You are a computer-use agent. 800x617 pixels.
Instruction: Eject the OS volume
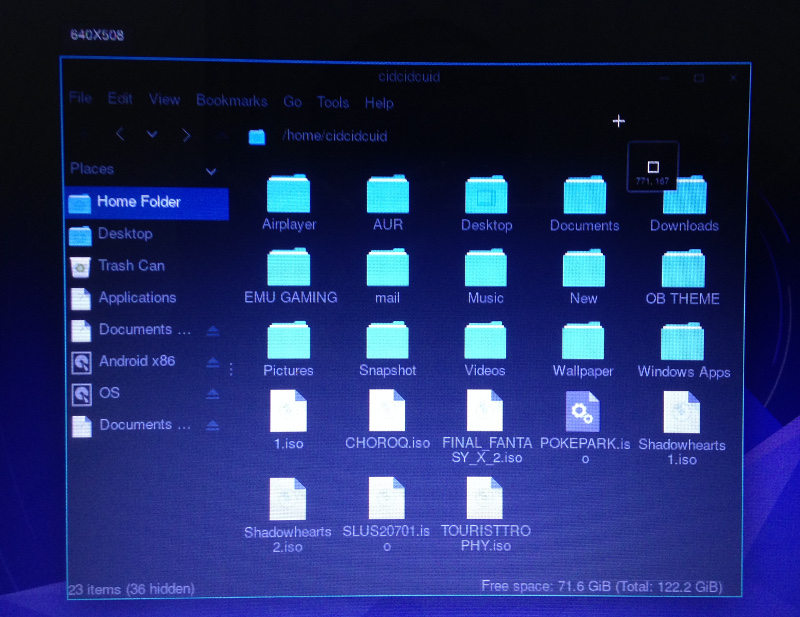213,394
